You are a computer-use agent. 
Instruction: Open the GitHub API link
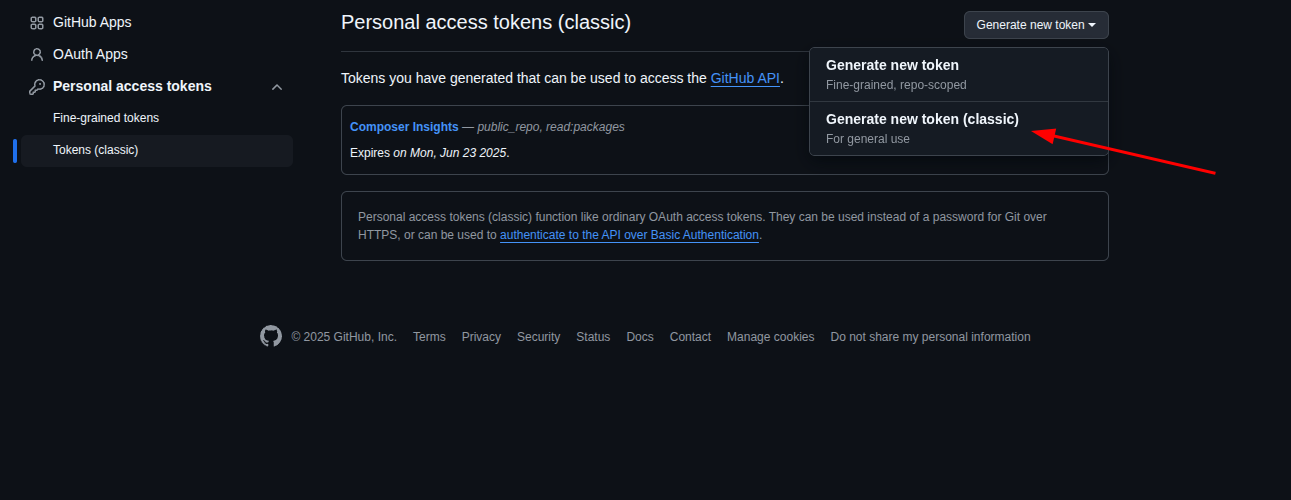[745, 78]
